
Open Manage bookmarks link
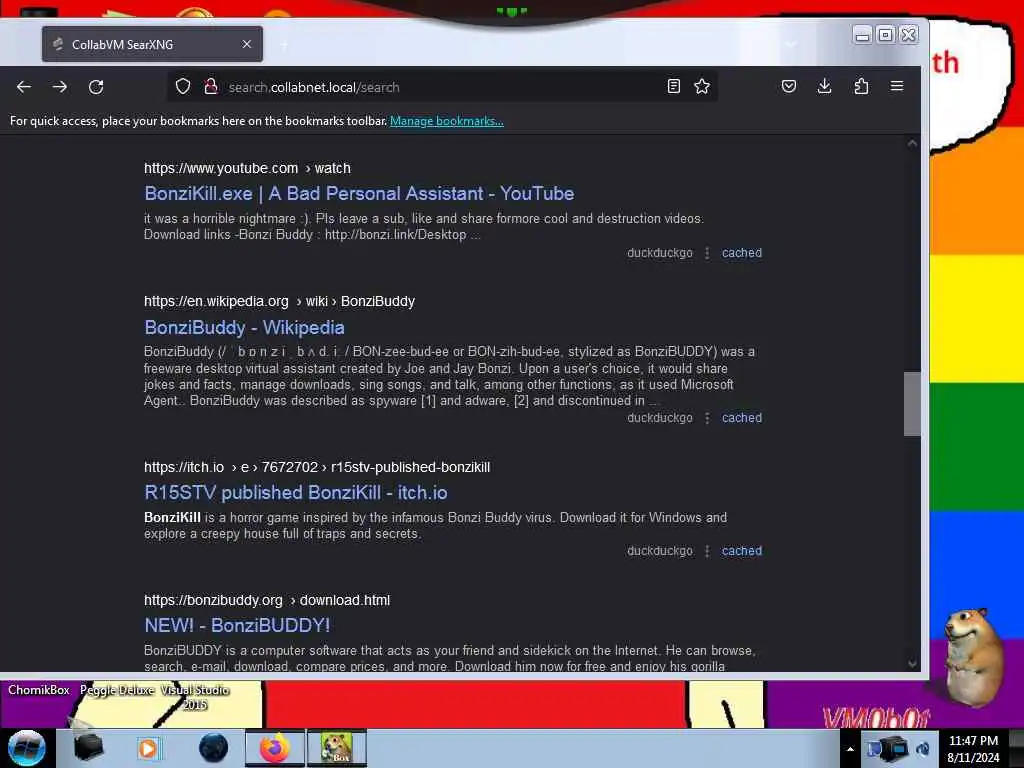point(447,121)
